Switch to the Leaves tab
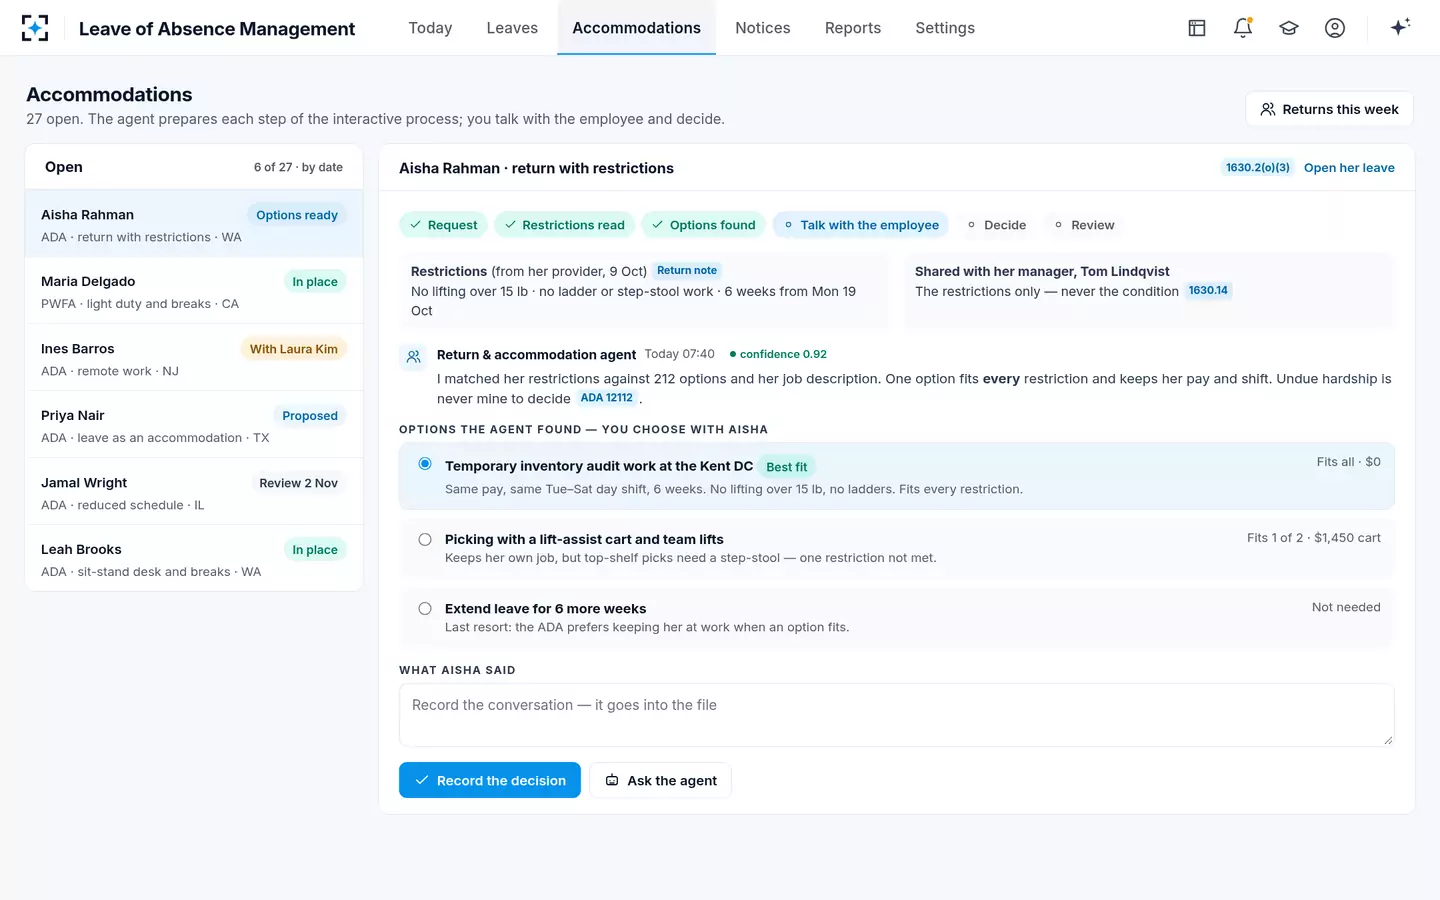The height and width of the screenshot is (900, 1440). (512, 28)
